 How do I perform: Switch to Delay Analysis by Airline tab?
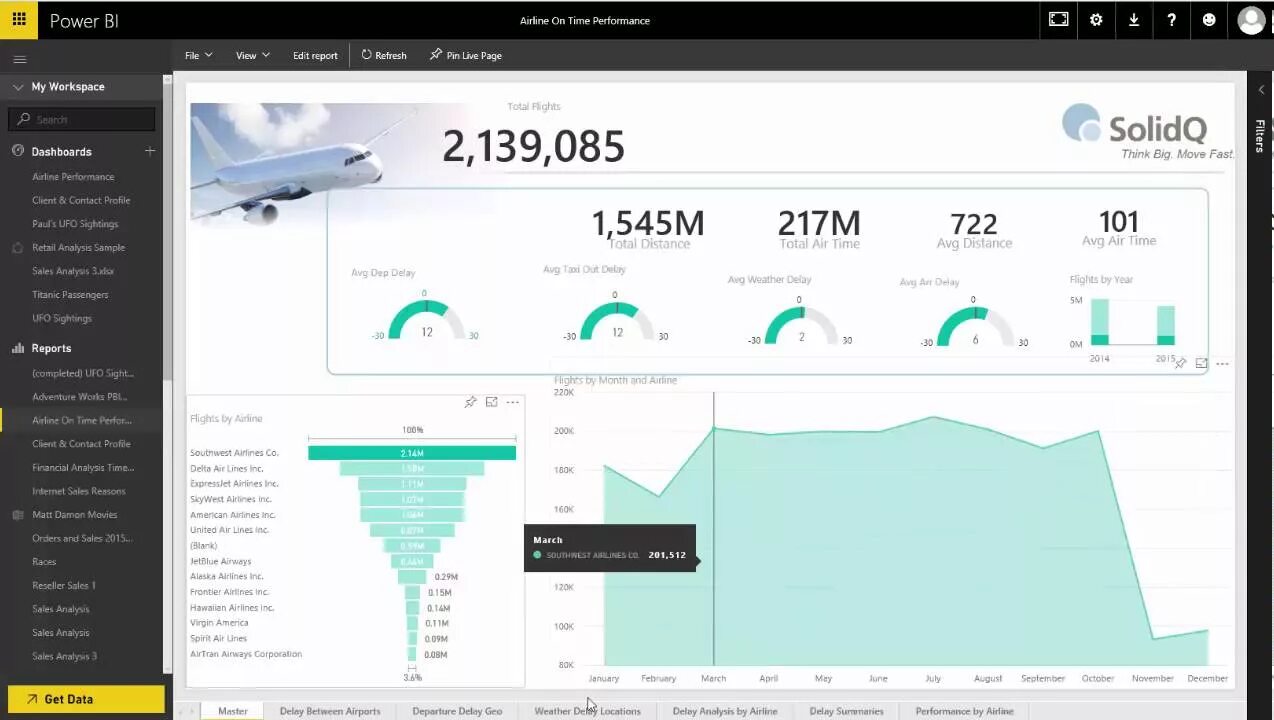point(725,711)
